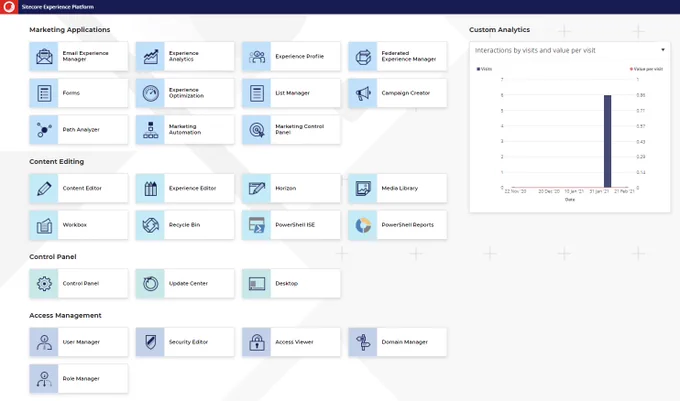This screenshot has height=401, width=680.
Task: Click the 'Marketing Control Panel' label
Action: point(300,129)
